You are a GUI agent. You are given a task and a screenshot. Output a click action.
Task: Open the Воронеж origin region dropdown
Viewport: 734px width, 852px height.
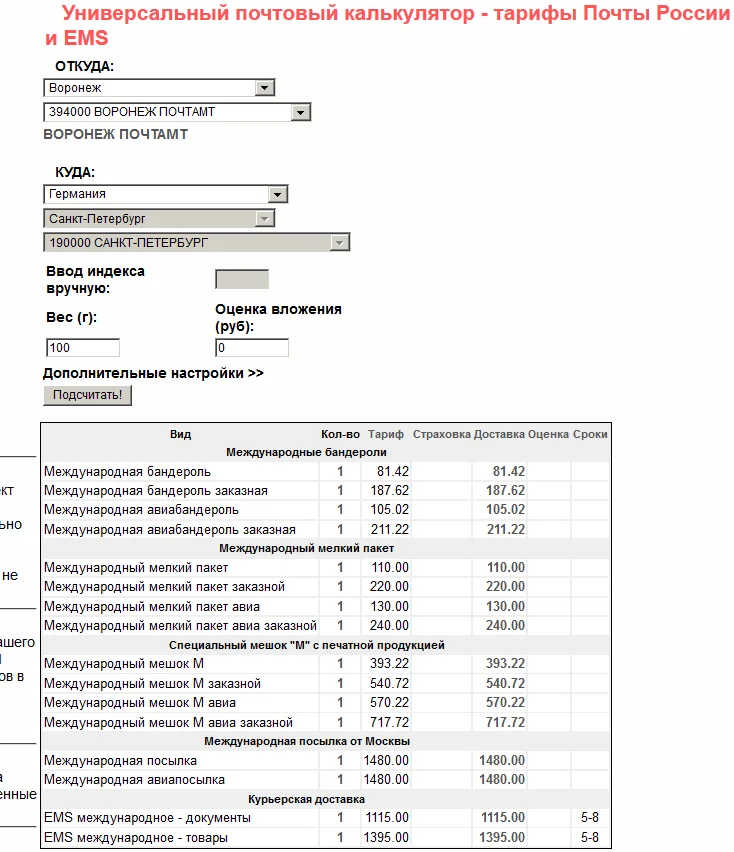click(x=159, y=87)
